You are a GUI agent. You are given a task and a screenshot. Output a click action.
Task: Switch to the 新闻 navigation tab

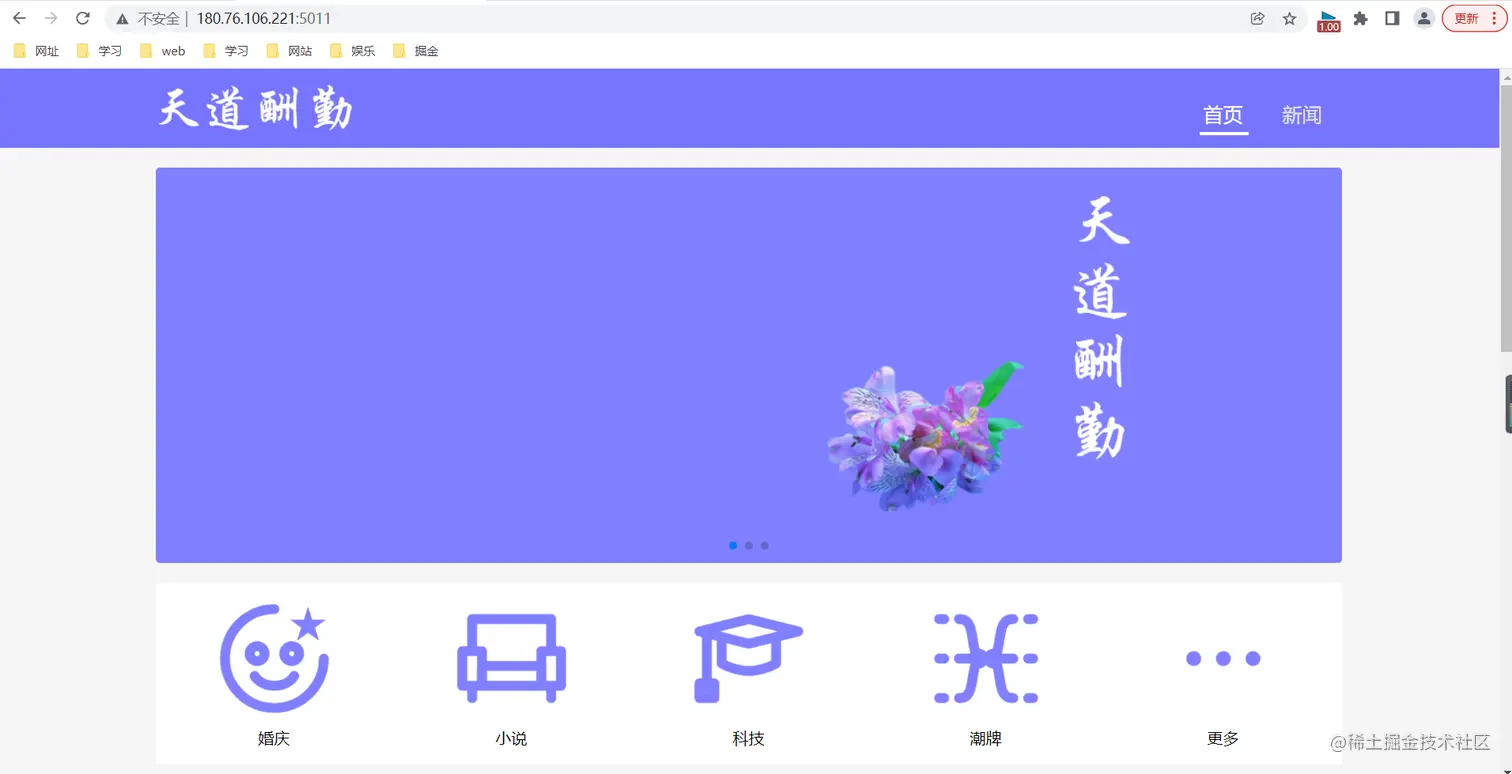1300,115
